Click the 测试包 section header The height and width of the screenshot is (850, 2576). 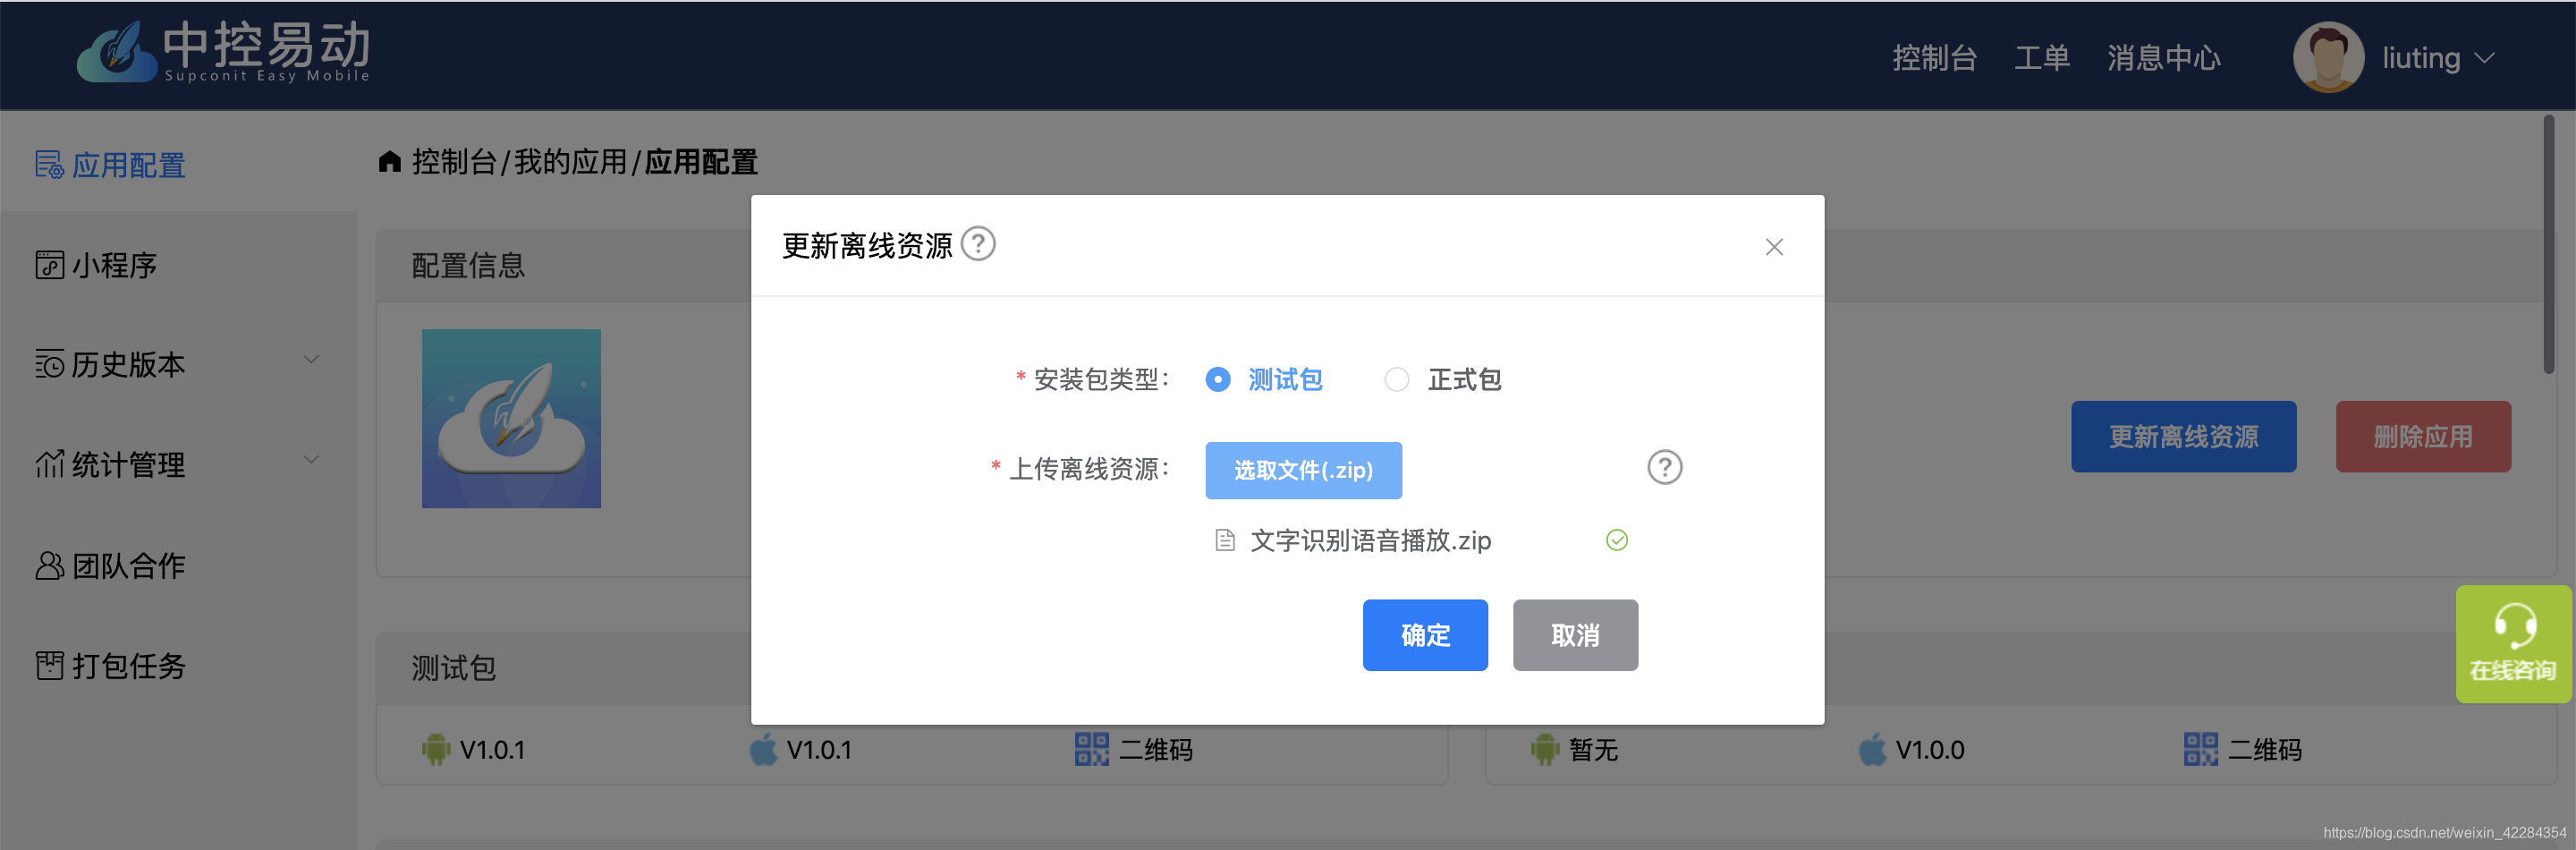tap(453, 668)
